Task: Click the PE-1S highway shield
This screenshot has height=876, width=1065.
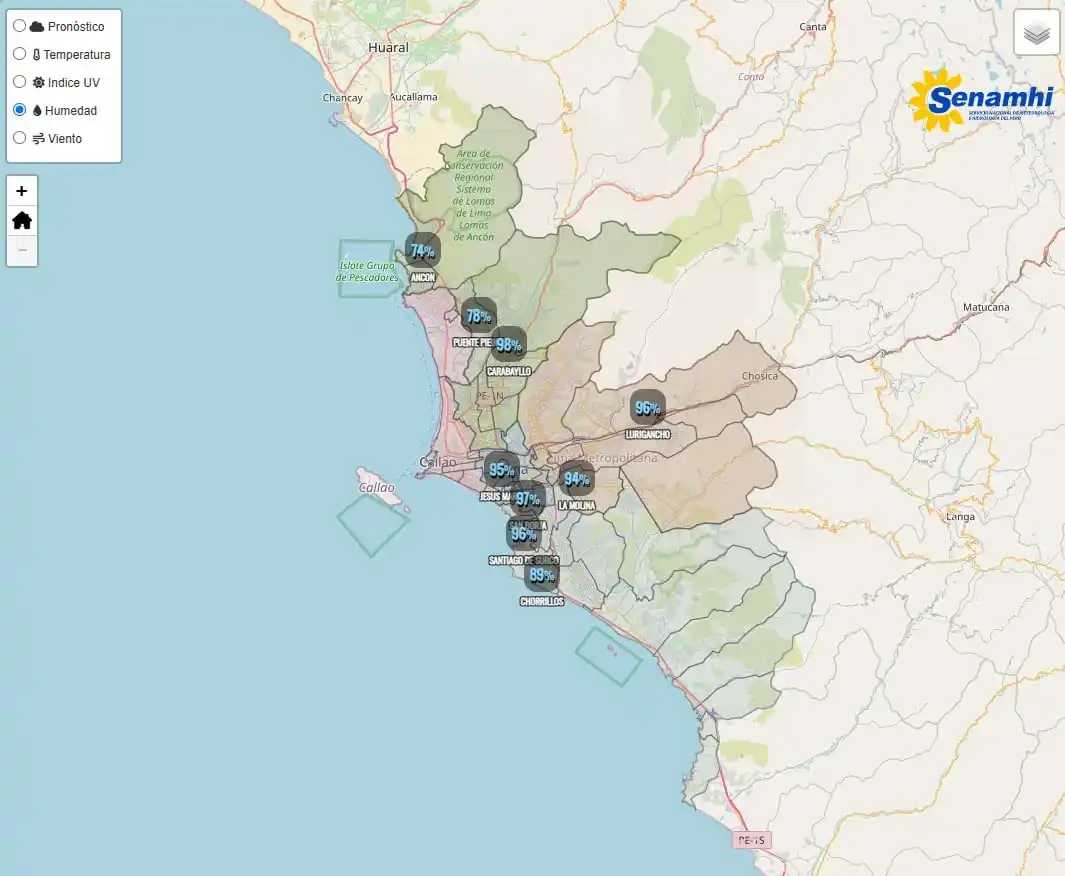Action: [x=752, y=840]
